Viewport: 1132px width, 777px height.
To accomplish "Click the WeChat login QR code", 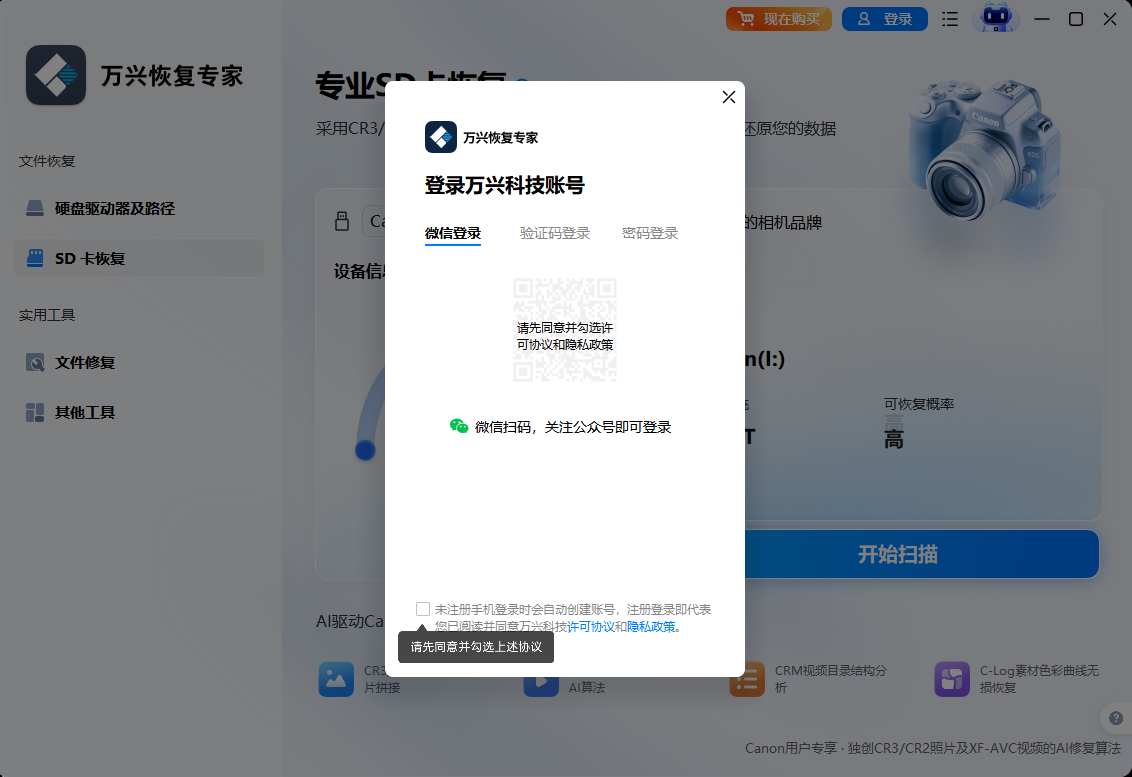I will click(565, 331).
